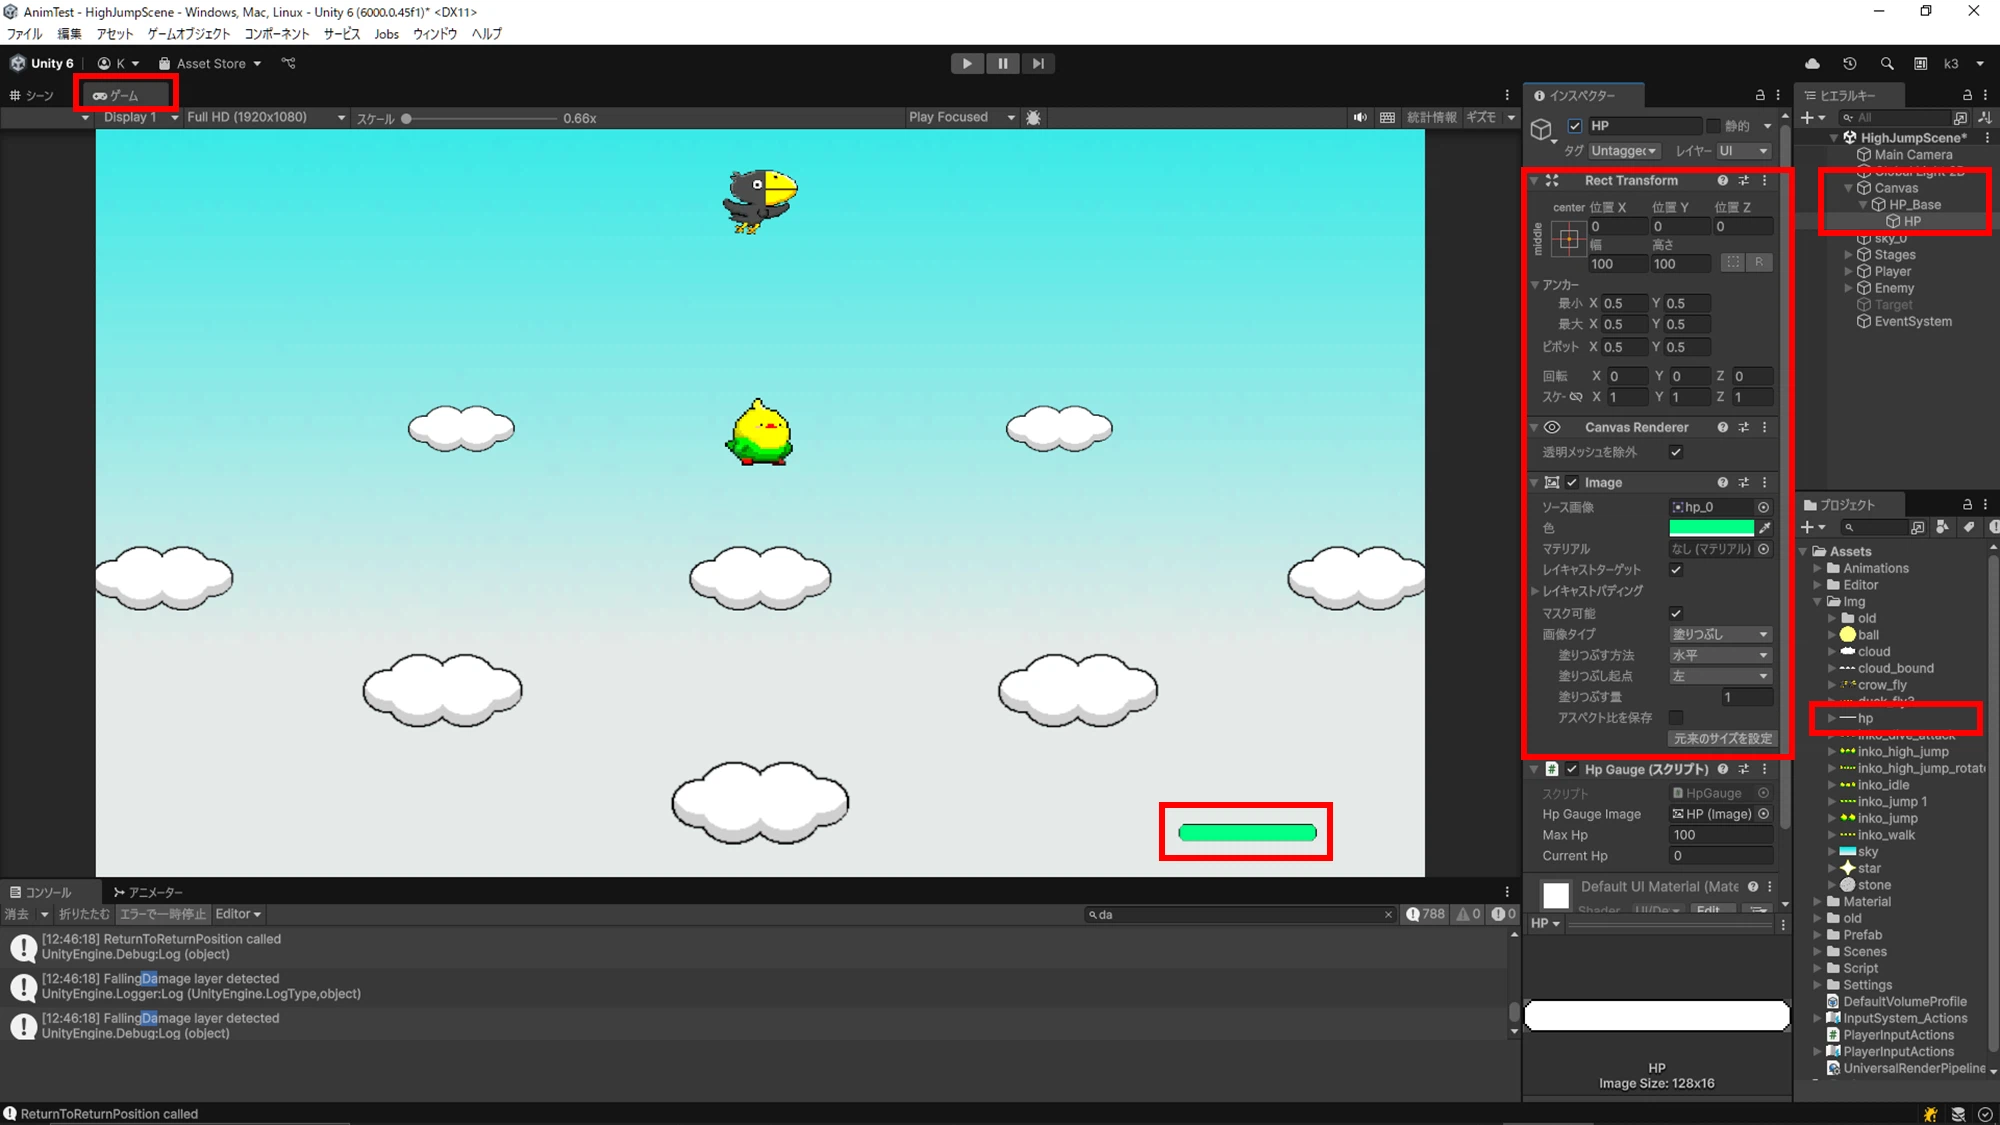Click the console Clear button
This screenshot has width=2000, height=1125.
click(17, 914)
